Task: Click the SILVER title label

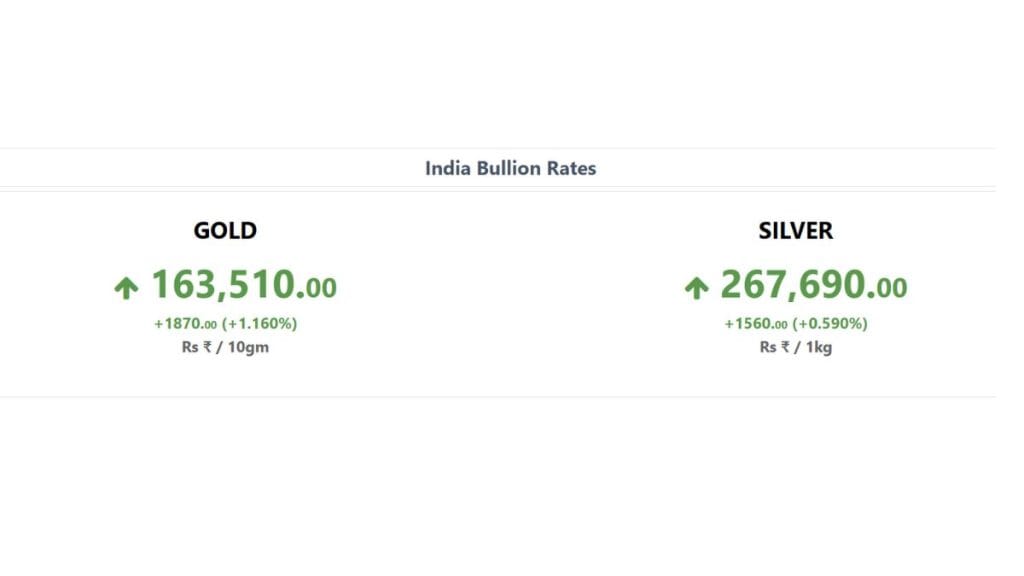Action: (795, 231)
